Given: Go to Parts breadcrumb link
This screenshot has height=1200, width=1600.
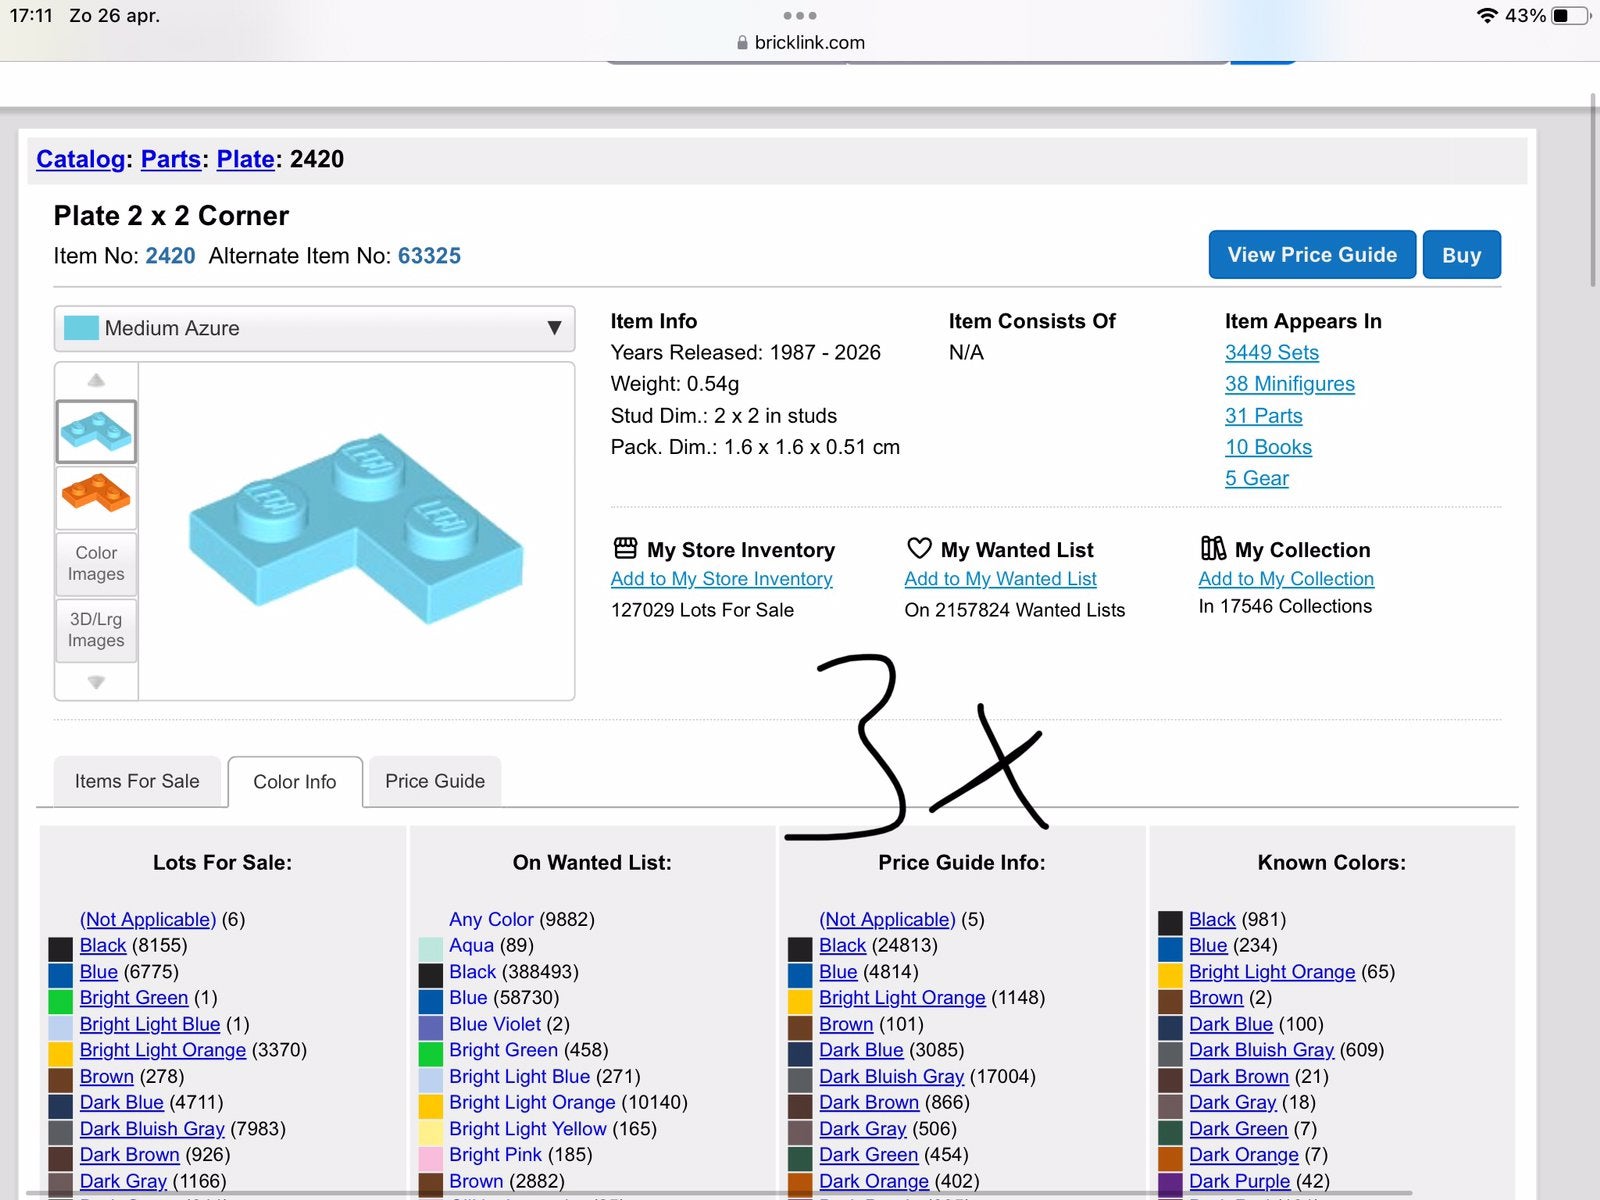Looking at the screenshot, I should click(x=171, y=159).
